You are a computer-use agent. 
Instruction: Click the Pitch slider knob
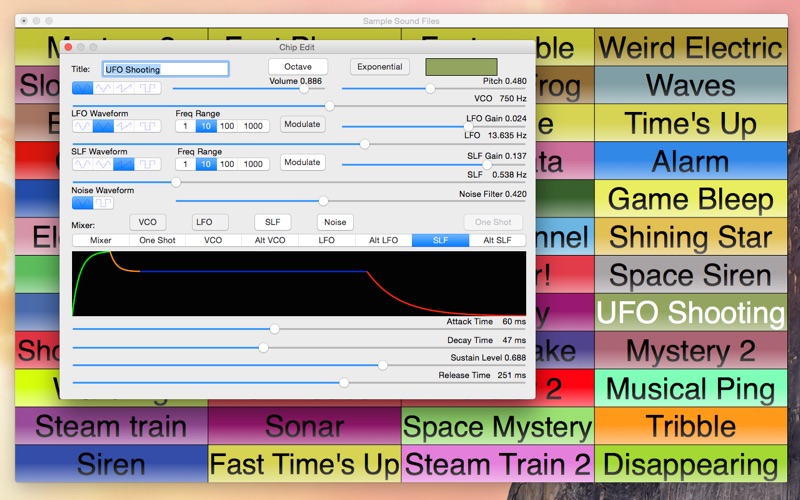click(430, 89)
